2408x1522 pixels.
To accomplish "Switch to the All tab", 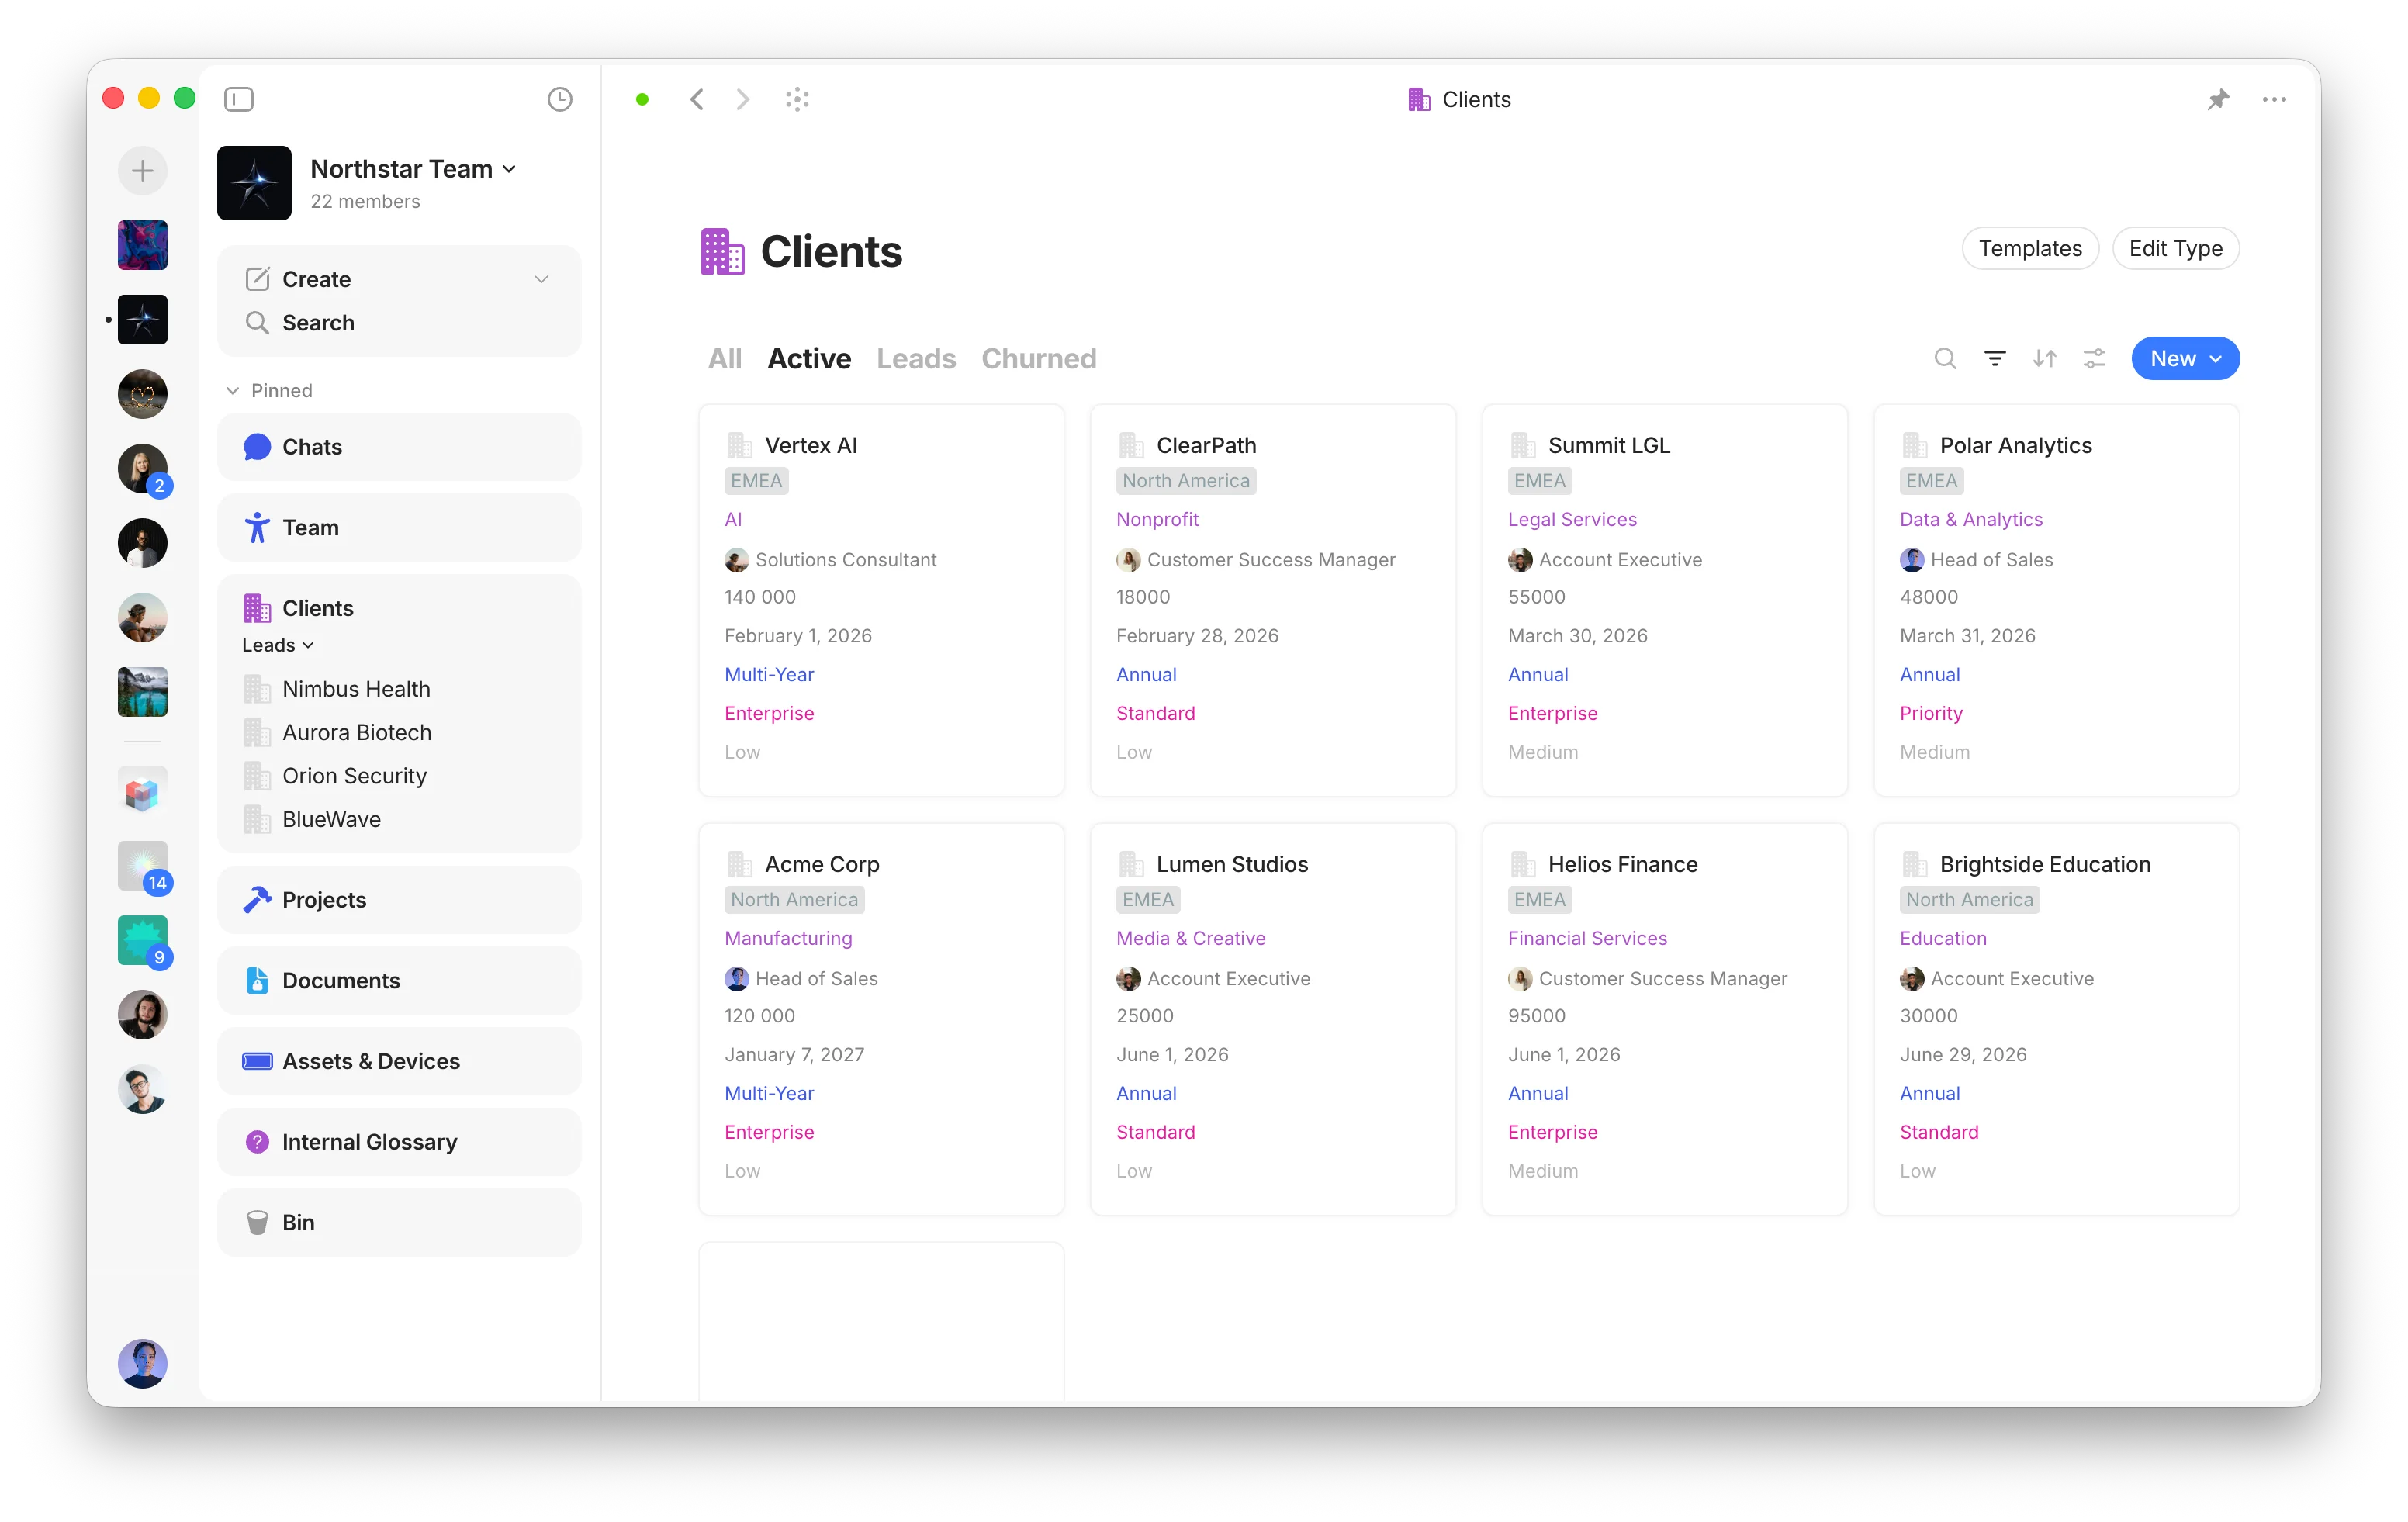I will pos(725,358).
